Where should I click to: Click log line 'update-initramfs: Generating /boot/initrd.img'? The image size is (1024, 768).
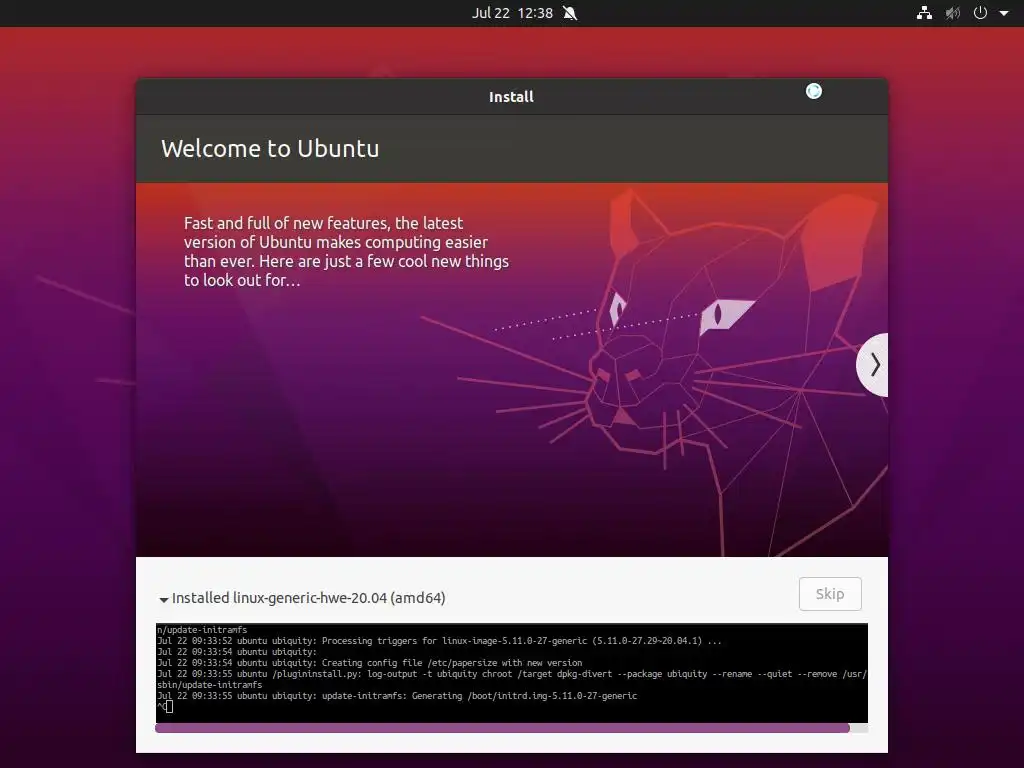click(x=397, y=696)
